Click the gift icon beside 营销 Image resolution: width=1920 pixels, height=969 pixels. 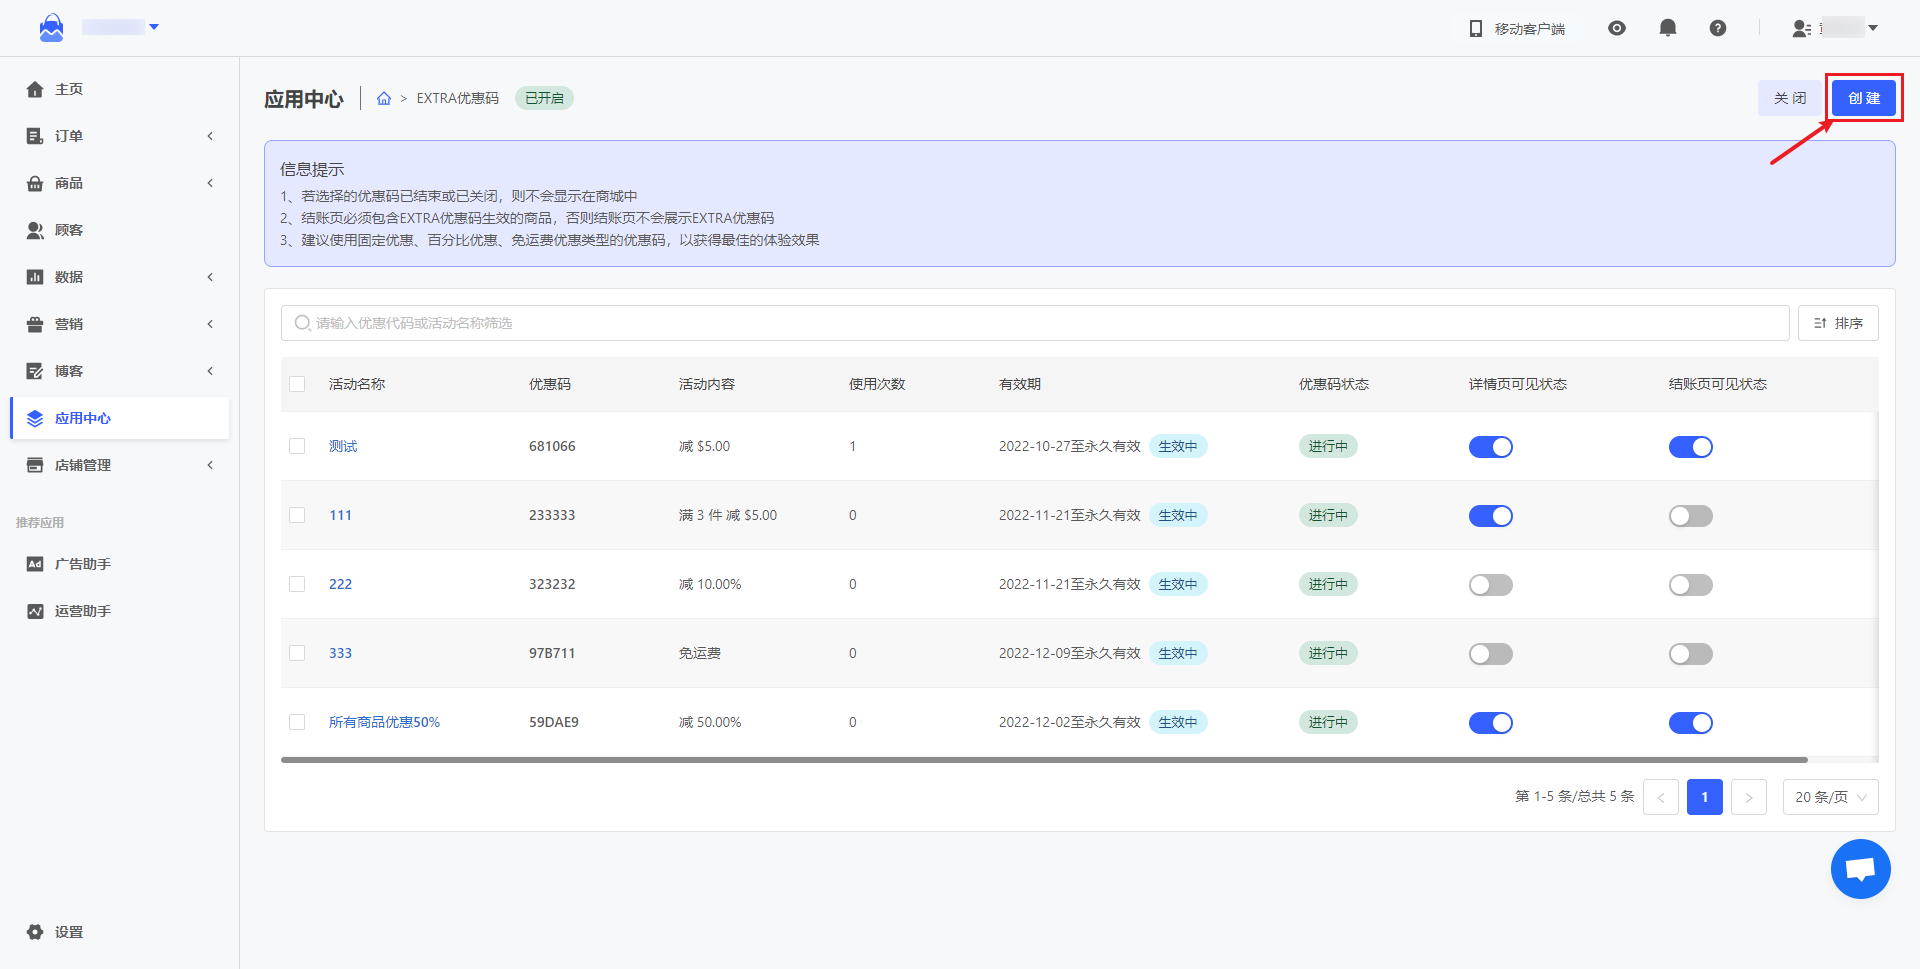tap(35, 324)
